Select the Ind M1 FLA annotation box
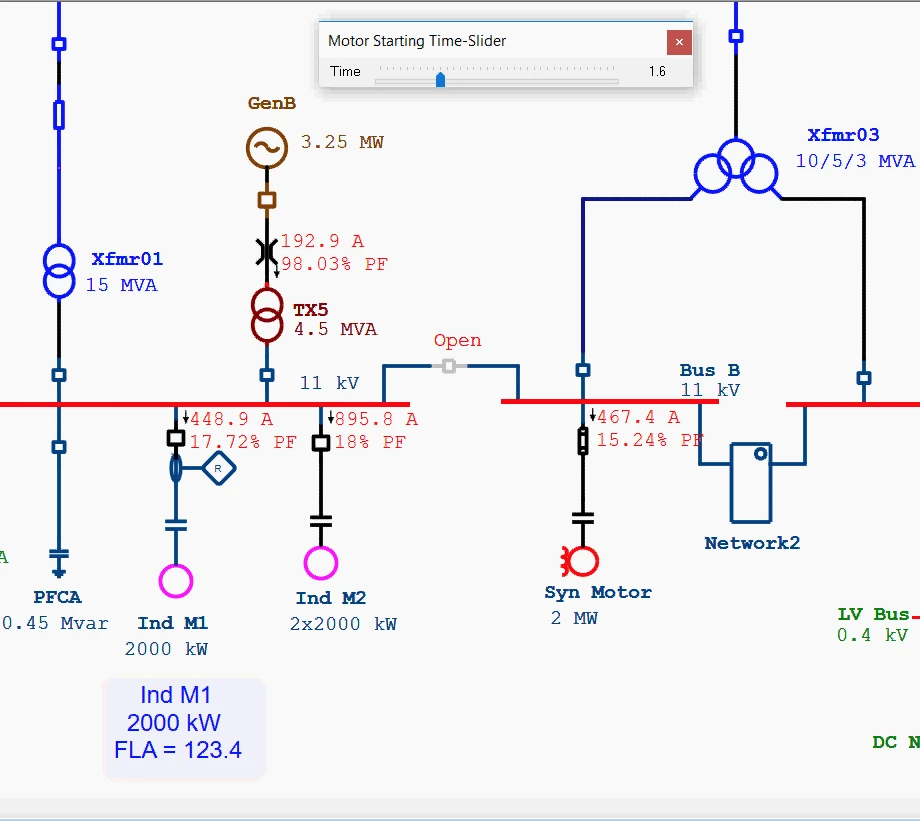920x821 pixels. (184, 728)
